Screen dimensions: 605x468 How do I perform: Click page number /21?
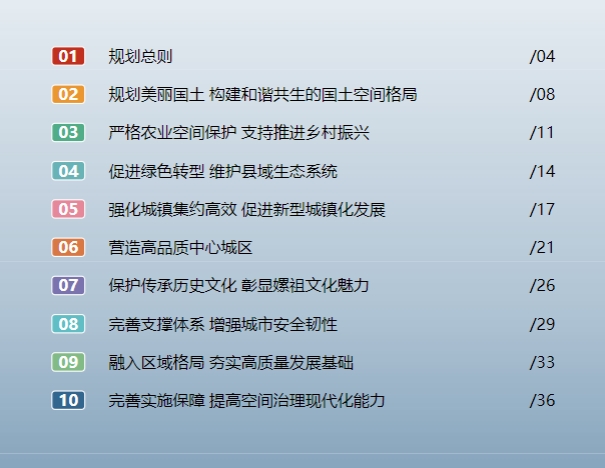542,247
